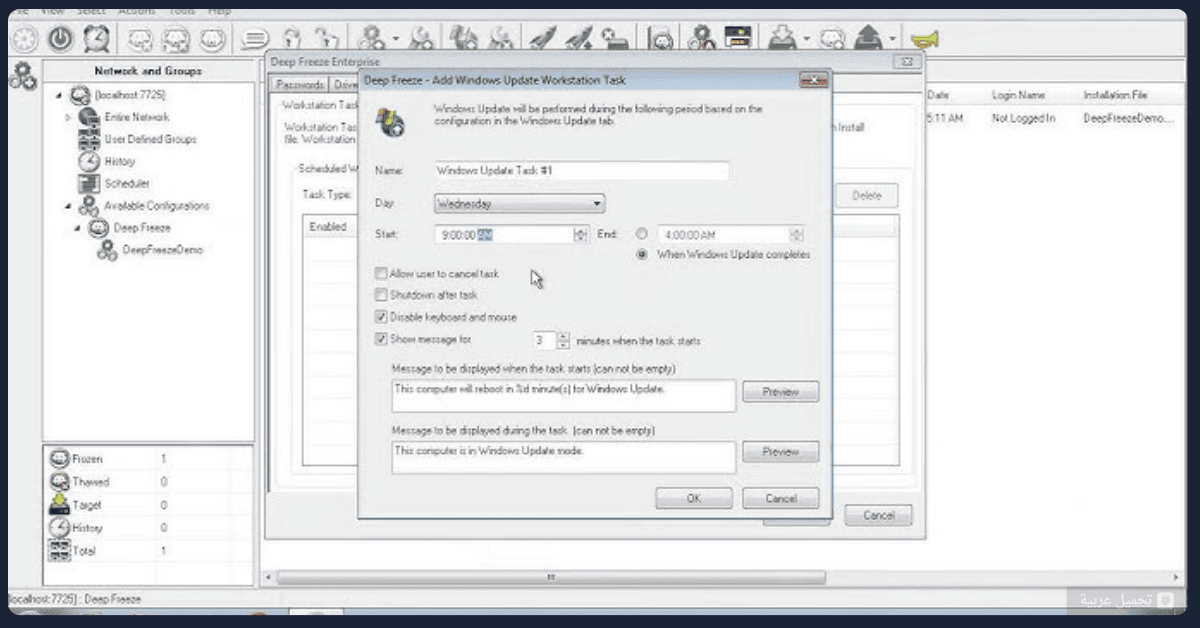Open dropdown arrow beside upload tray icon
The image size is (1200, 628).
pyautogui.click(x=892, y=40)
